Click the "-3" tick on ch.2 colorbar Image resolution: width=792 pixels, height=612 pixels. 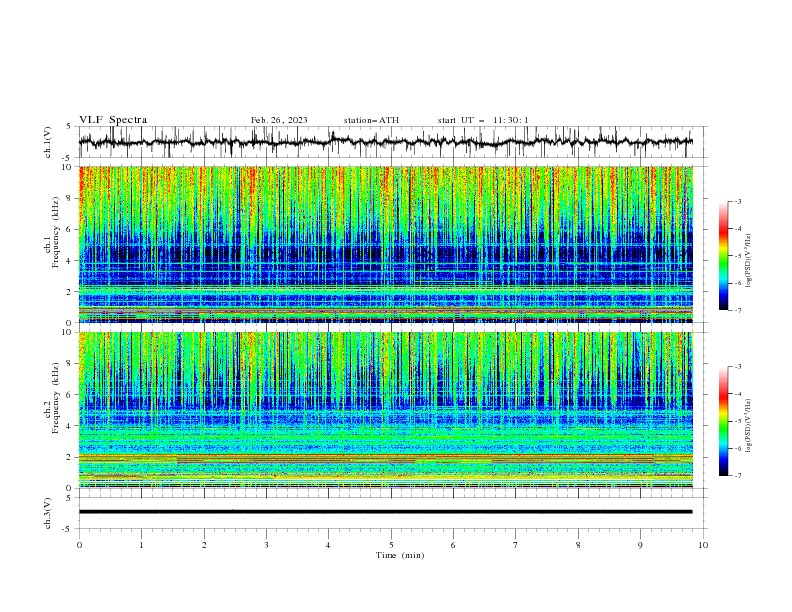[738, 367]
